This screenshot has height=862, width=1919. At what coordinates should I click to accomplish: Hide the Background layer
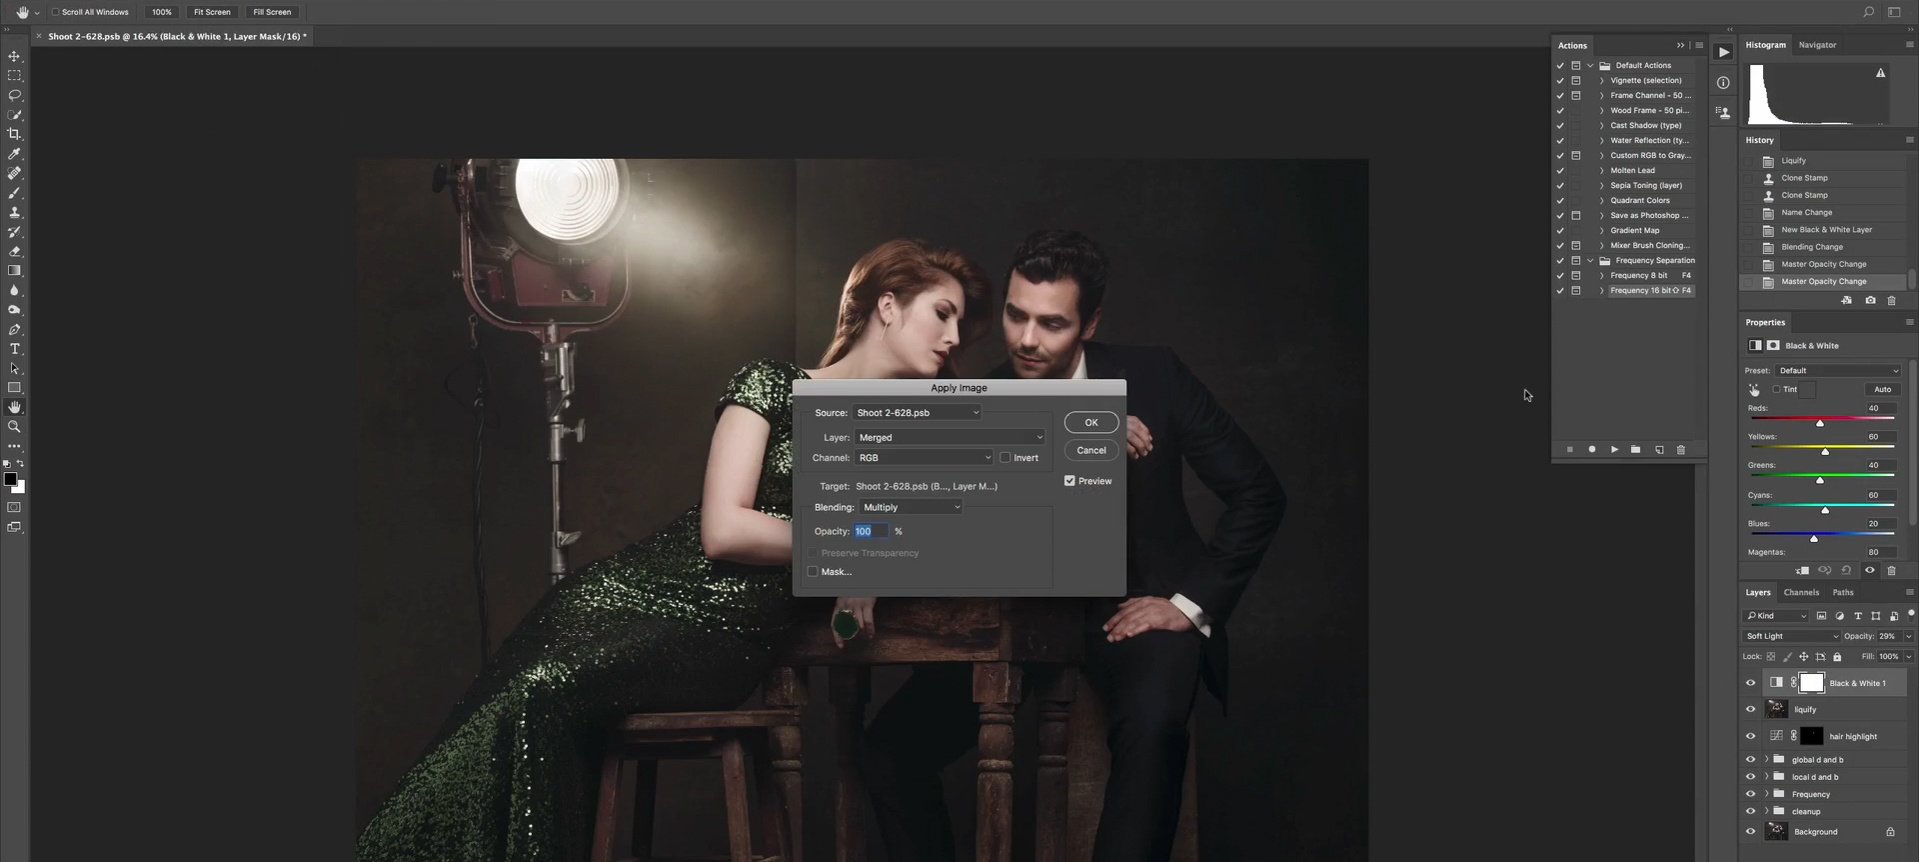point(1751,832)
